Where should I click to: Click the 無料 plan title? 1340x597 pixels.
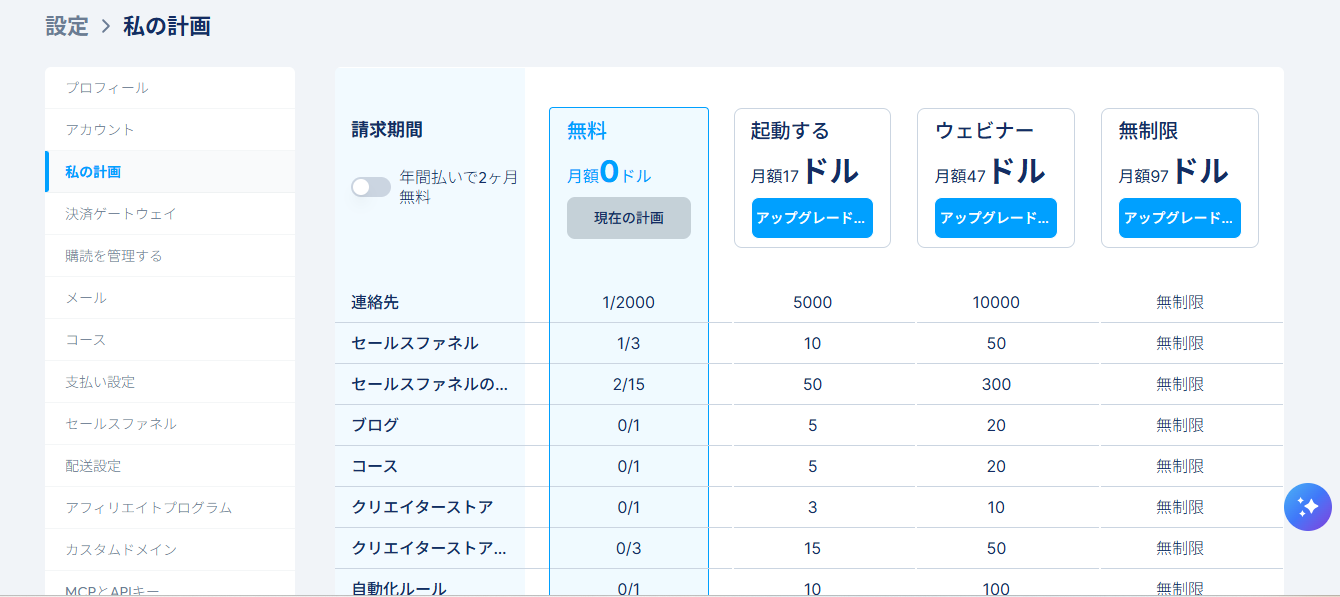tap(587, 131)
